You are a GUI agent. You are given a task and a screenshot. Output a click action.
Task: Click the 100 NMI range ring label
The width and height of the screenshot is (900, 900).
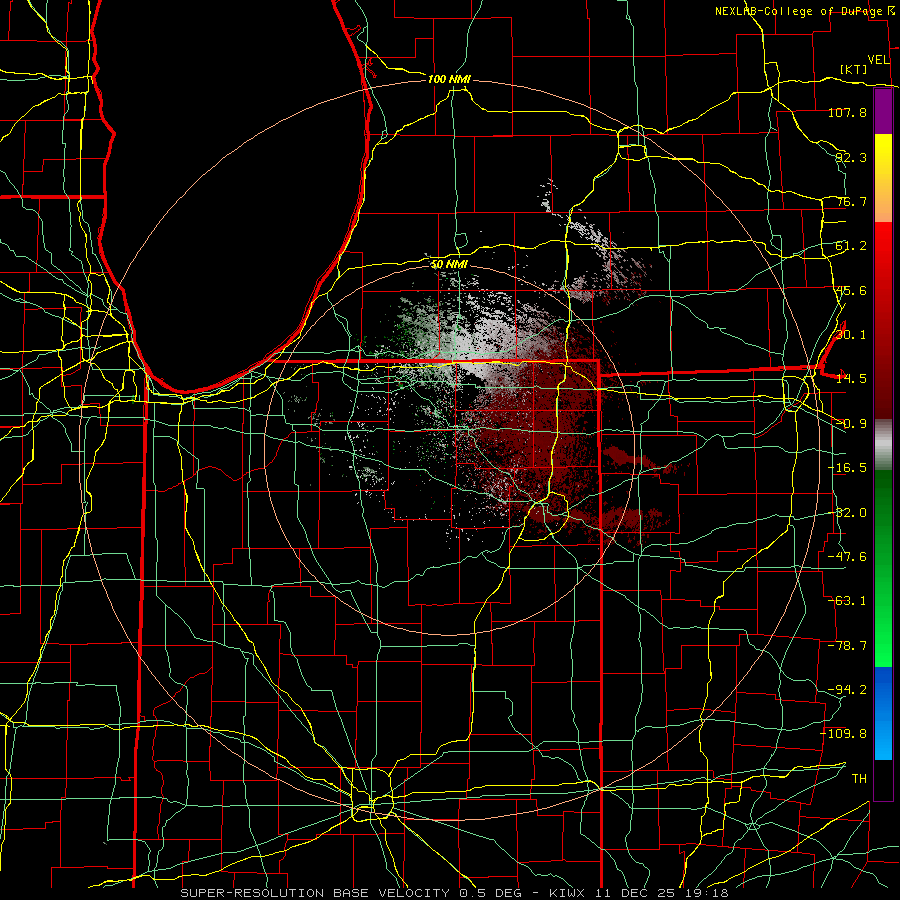click(x=449, y=79)
